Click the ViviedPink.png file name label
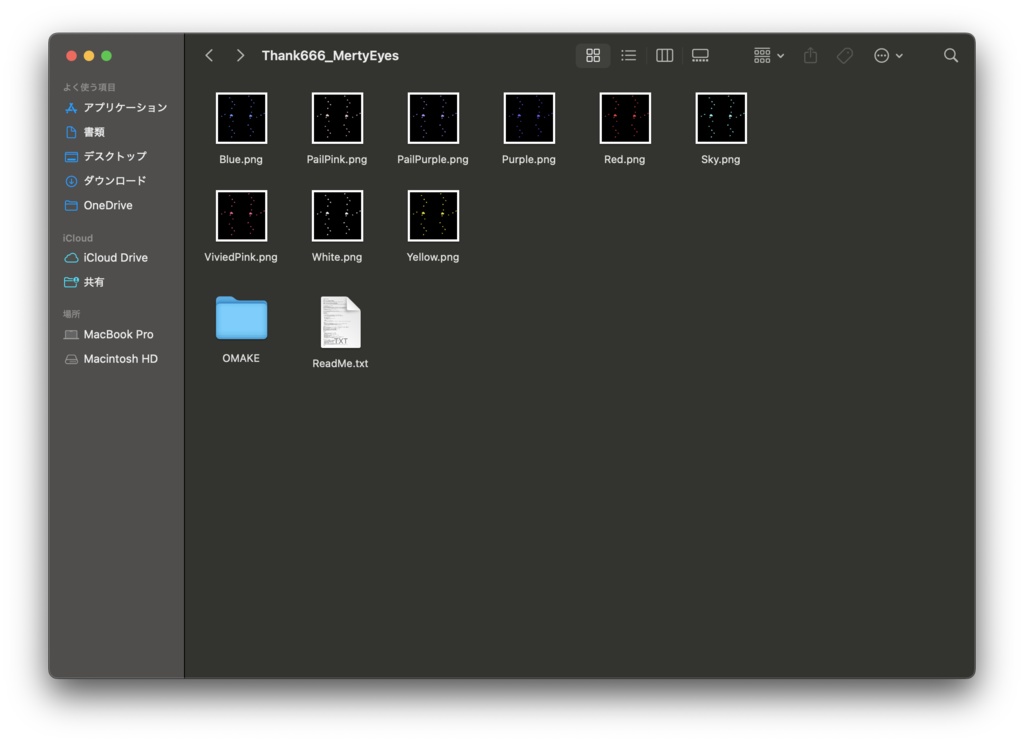This screenshot has height=743, width=1024. [x=241, y=257]
